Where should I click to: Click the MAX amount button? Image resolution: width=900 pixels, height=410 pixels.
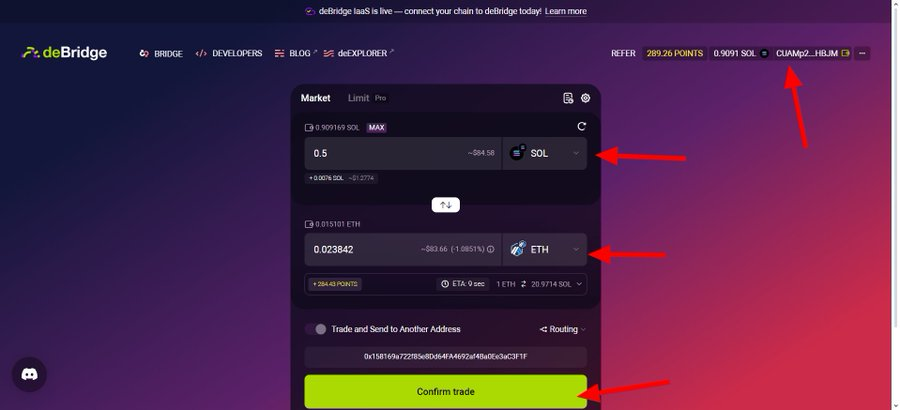377,127
